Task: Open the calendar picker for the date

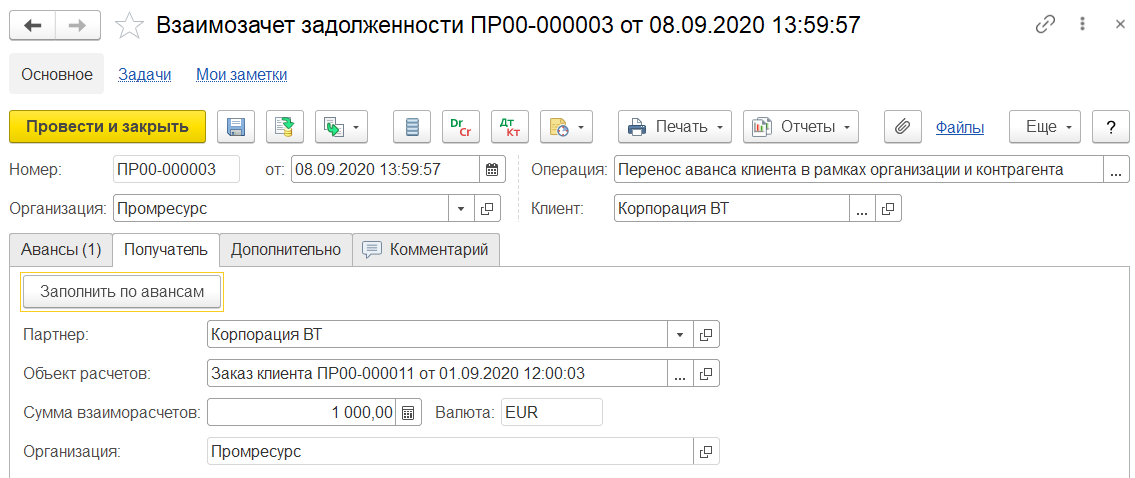Action: coord(493,169)
